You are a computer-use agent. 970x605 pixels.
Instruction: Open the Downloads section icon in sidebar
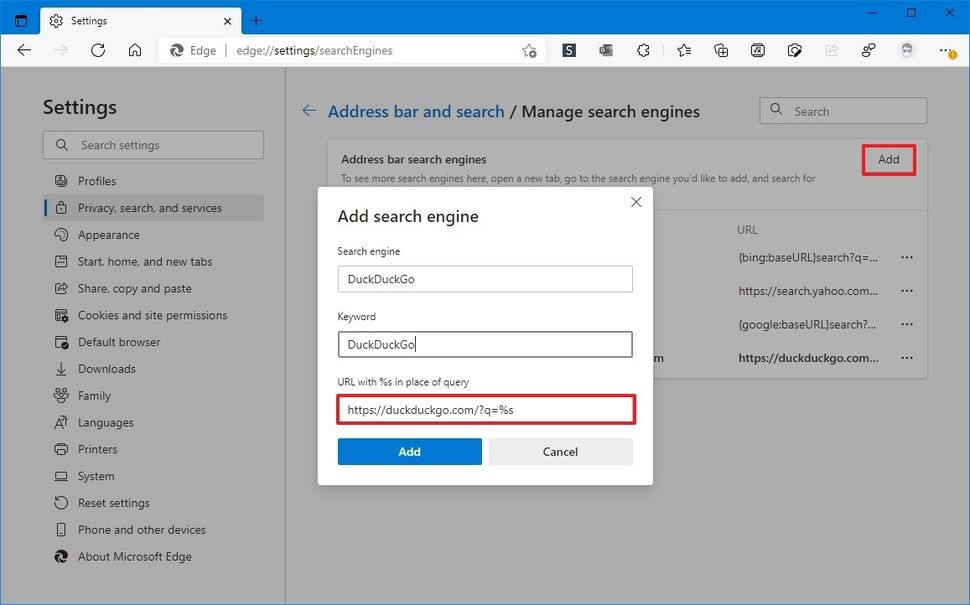(x=62, y=368)
